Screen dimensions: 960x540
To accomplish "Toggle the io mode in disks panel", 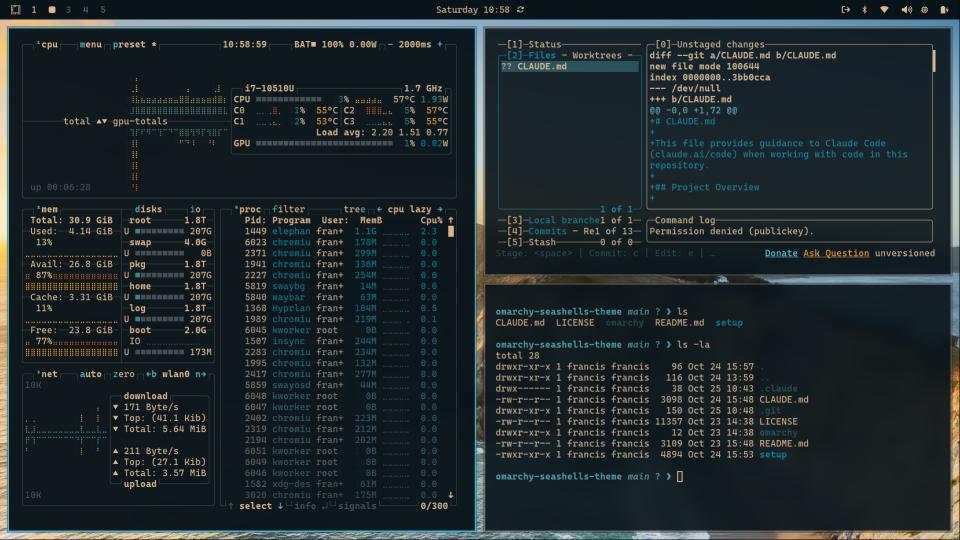I will pos(195,210).
